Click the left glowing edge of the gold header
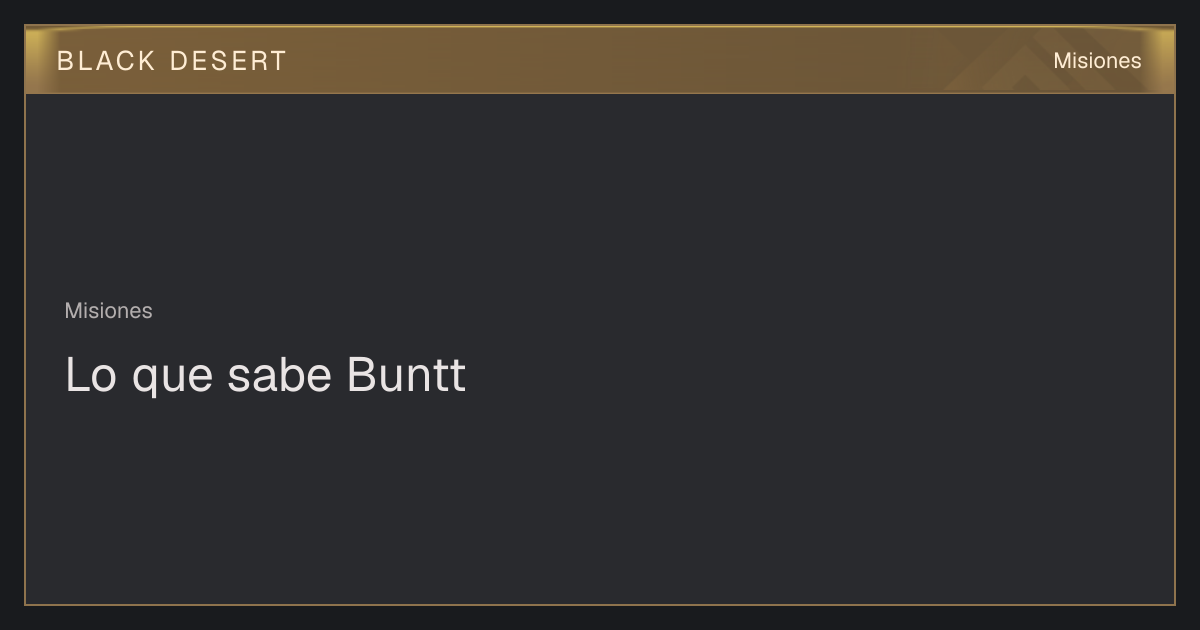Viewport: 1200px width, 630px height. (36, 60)
